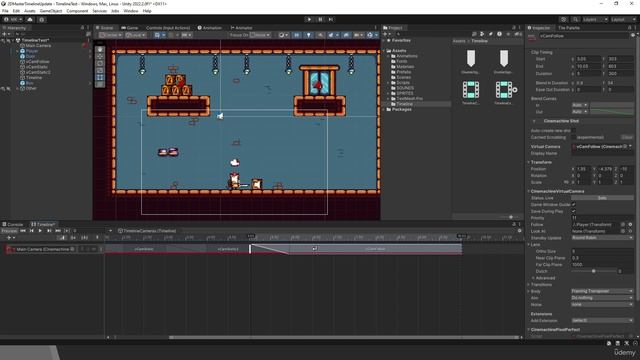
Task: Open Timeline settings gear icon
Action: tap(519, 231)
